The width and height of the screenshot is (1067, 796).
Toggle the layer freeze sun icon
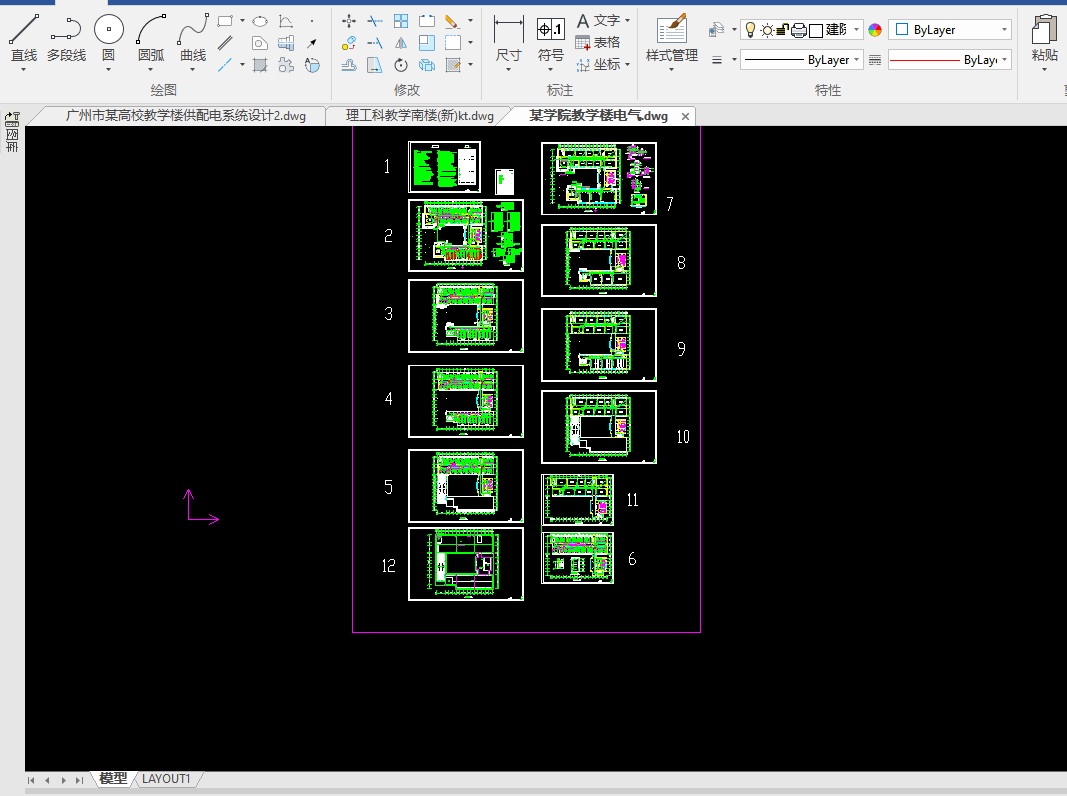point(767,30)
